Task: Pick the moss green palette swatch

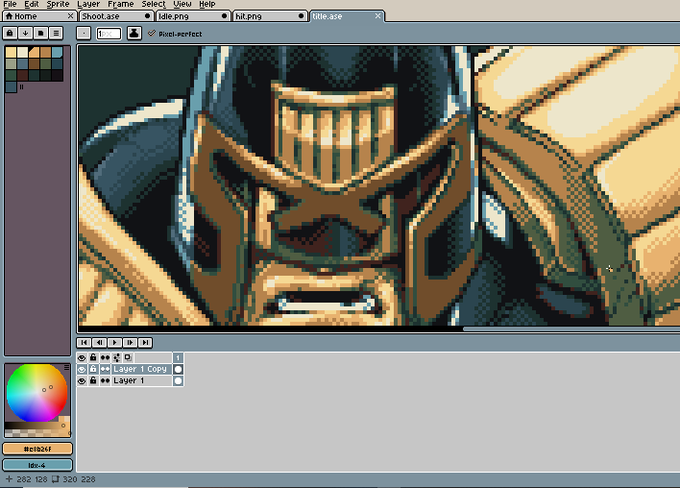Action: coord(46,64)
